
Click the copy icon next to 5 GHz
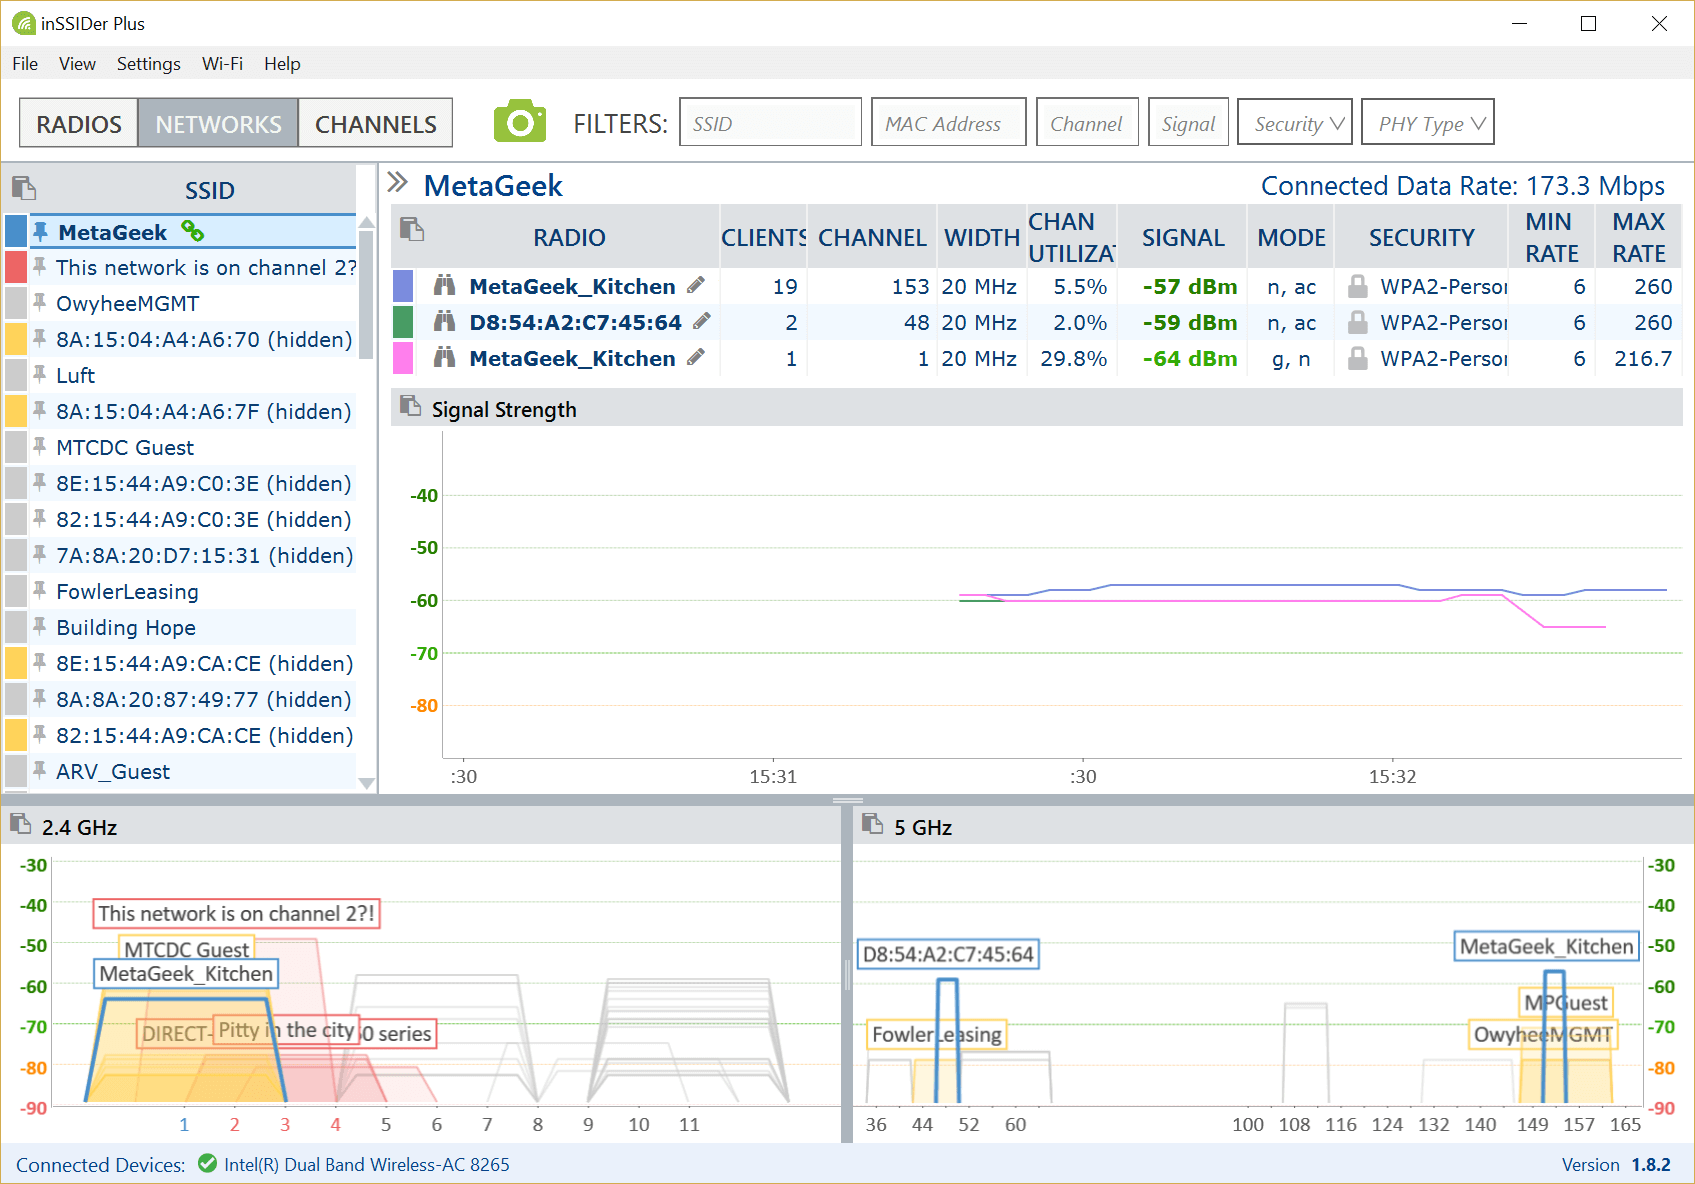(x=872, y=824)
